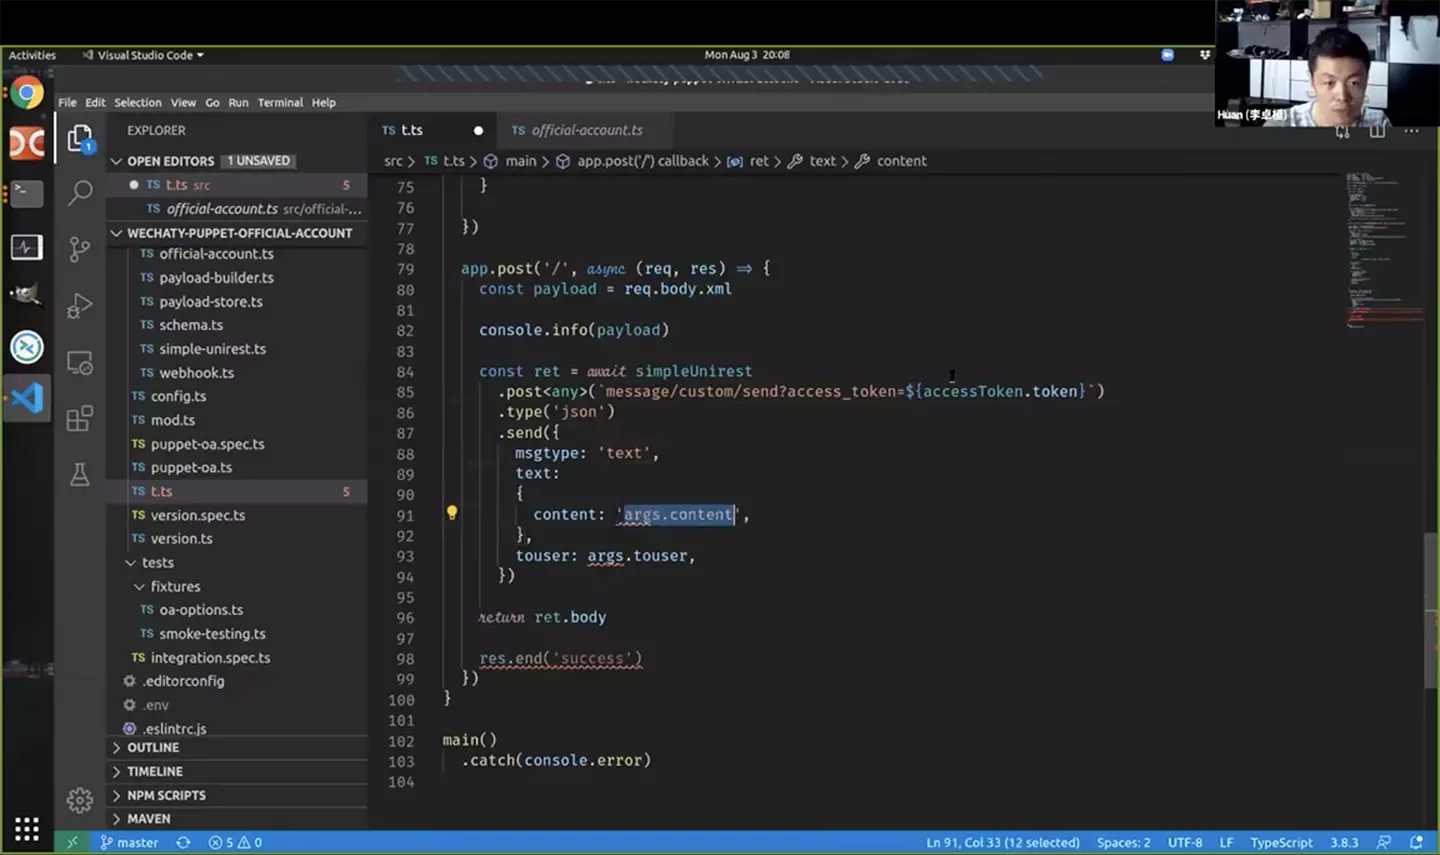Viewport: 1440px width, 855px height.
Task: Click the Manage gear icon
Action: point(80,800)
